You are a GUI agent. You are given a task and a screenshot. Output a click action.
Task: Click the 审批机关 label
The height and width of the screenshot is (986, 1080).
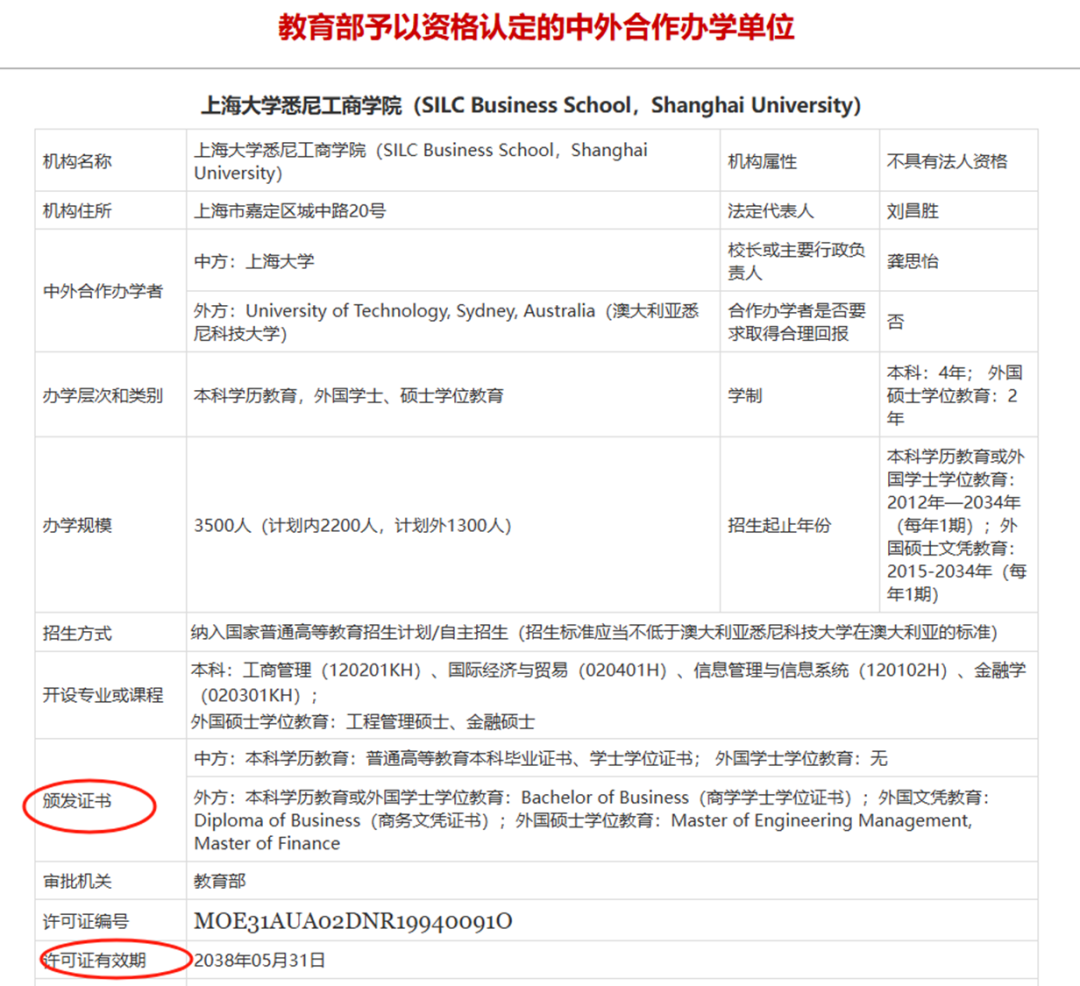(77, 881)
